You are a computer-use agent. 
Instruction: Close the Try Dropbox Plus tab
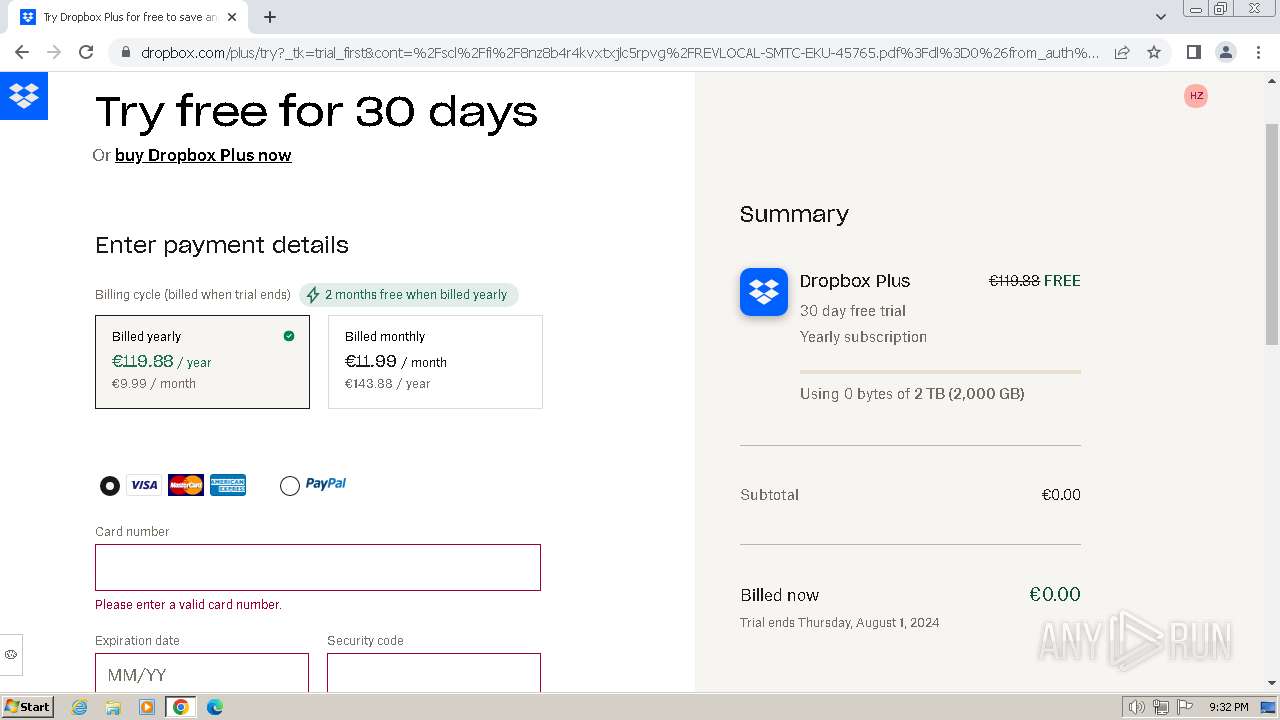232,17
